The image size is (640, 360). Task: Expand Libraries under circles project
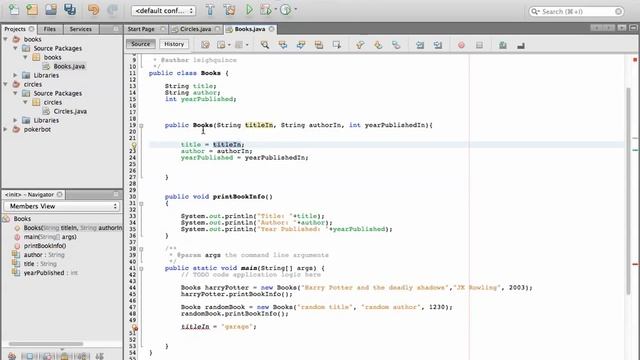tap(16, 120)
